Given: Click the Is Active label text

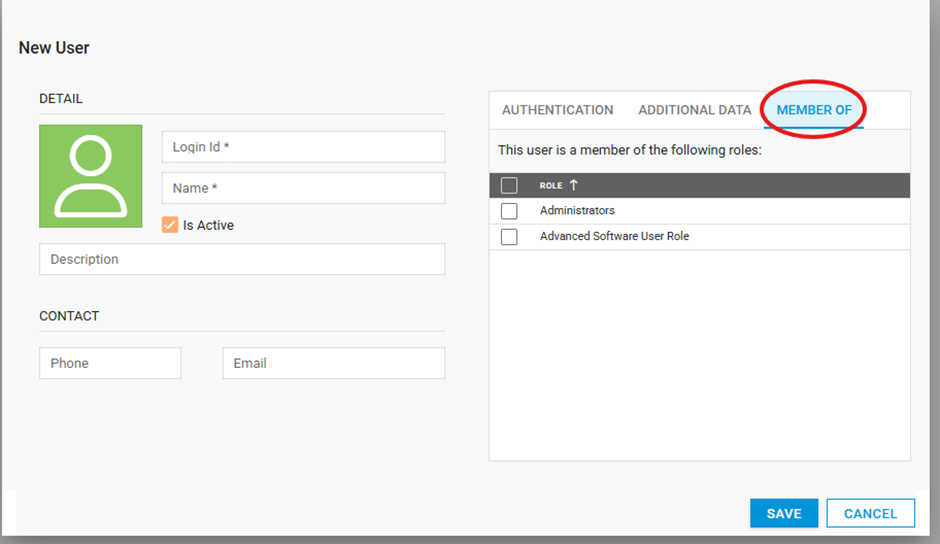Looking at the screenshot, I should (208, 225).
